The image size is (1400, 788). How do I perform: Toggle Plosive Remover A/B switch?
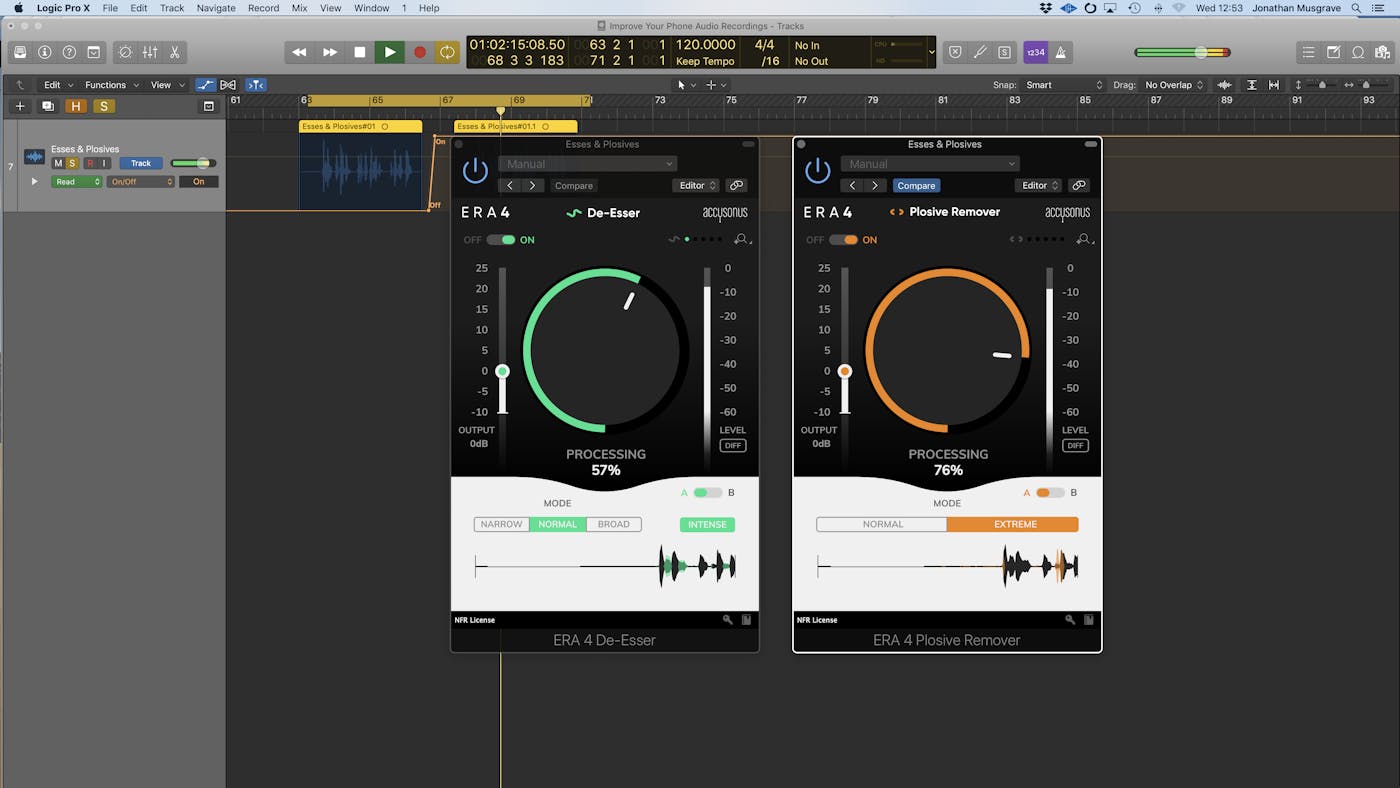coord(1050,493)
